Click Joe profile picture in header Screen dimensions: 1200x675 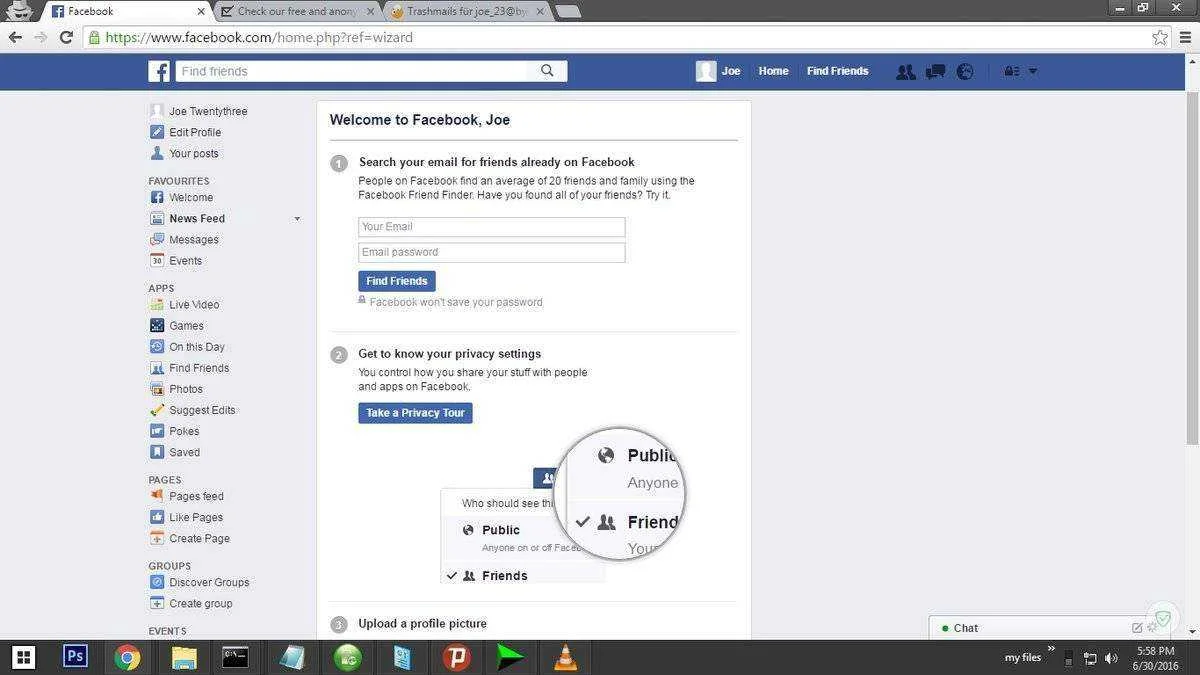point(706,71)
